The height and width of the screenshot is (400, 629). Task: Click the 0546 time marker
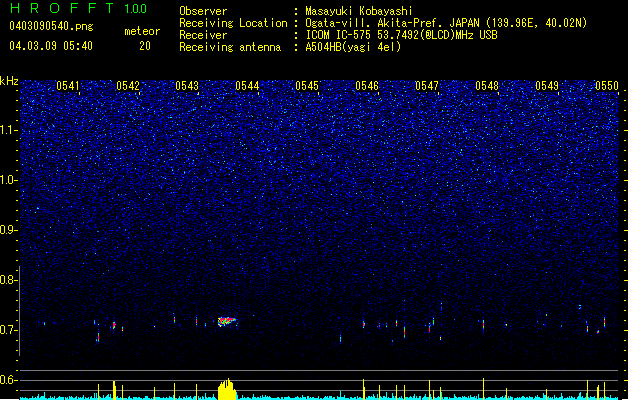tap(367, 86)
